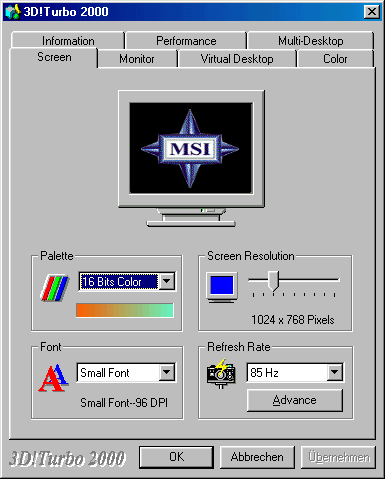This screenshot has width=385, height=479.
Task: Expand the 16 Bits Color palette dropdown arrow
Action: (x=167, y=282)
